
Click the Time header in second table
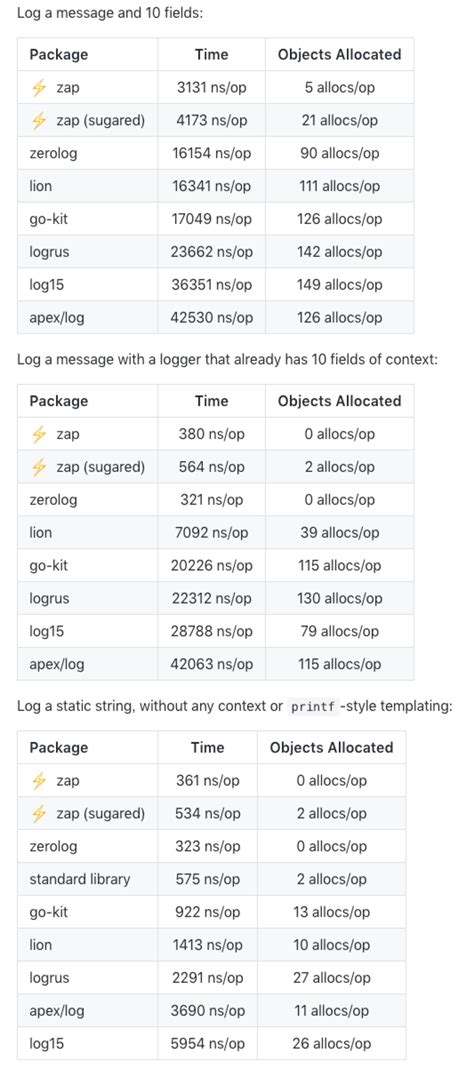211,401
